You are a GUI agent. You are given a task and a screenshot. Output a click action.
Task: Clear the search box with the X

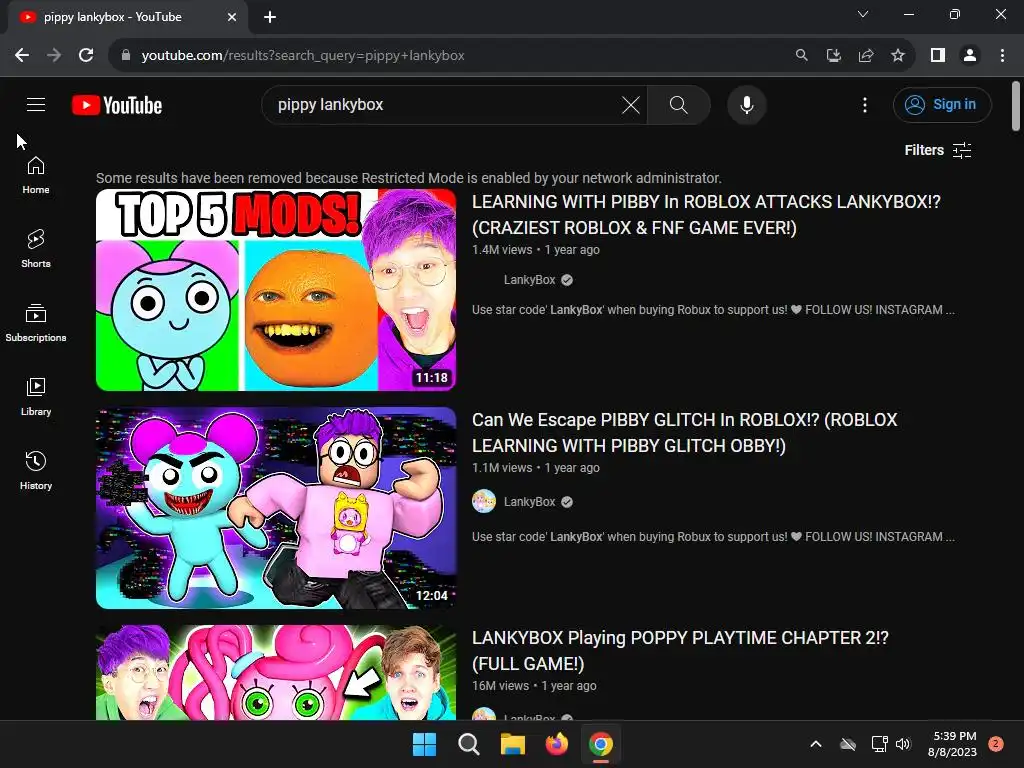(x=631, y=105)
